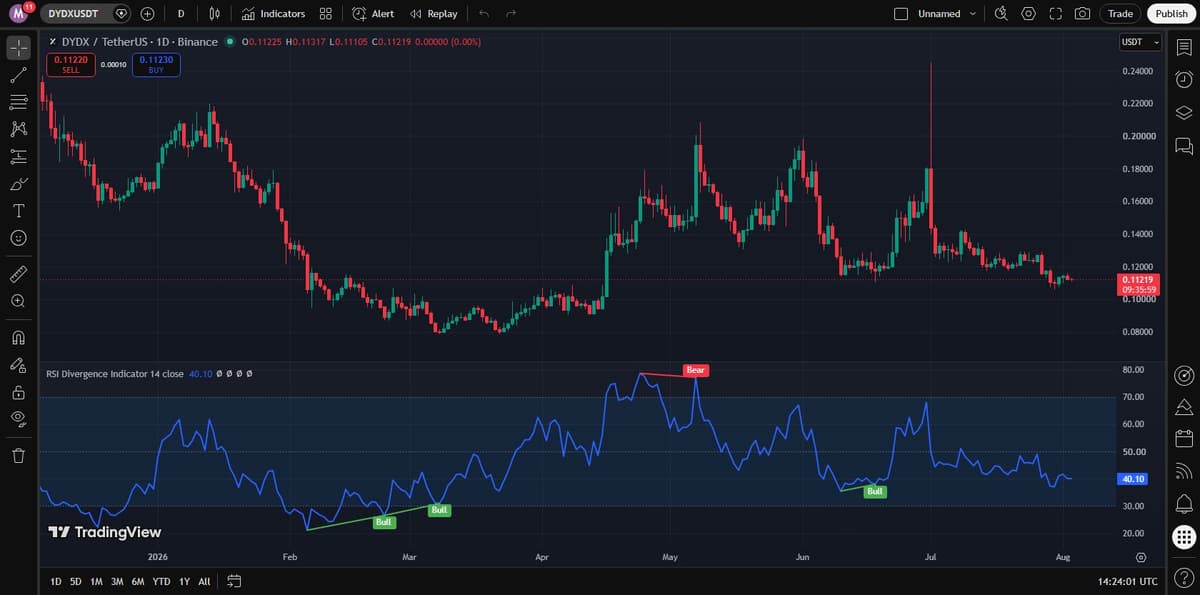This screenshot has width=1200, height=595.
Task: Open the forecasting and measurement tools
Action: 18,156
